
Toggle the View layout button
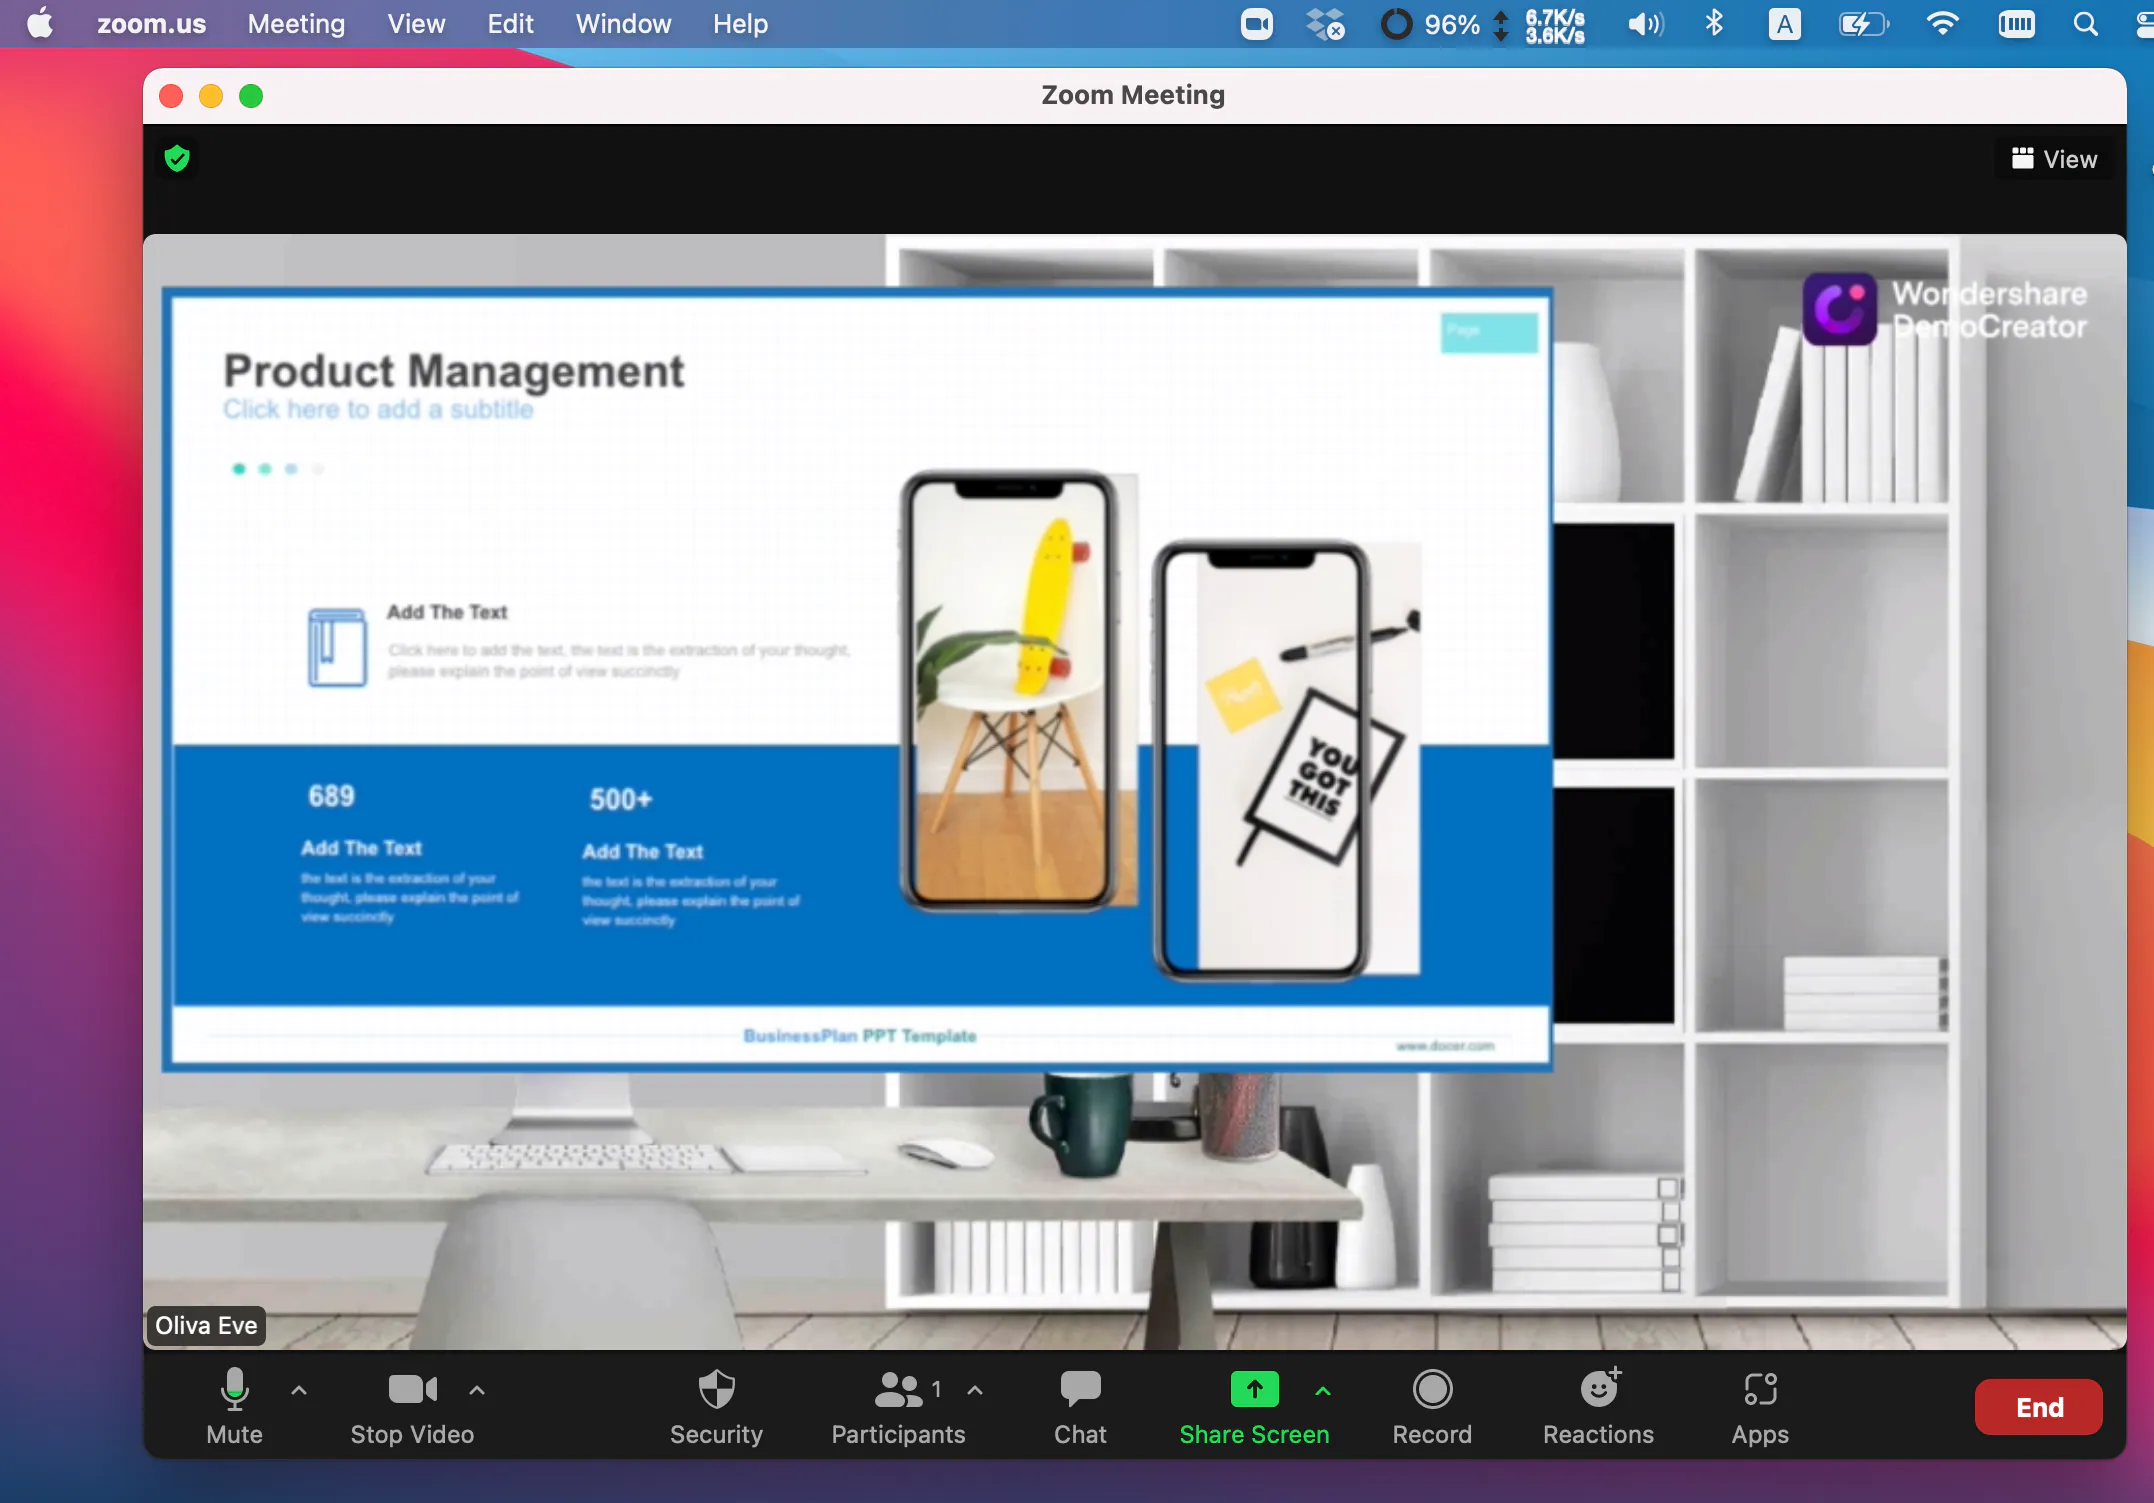(2054, 157)
